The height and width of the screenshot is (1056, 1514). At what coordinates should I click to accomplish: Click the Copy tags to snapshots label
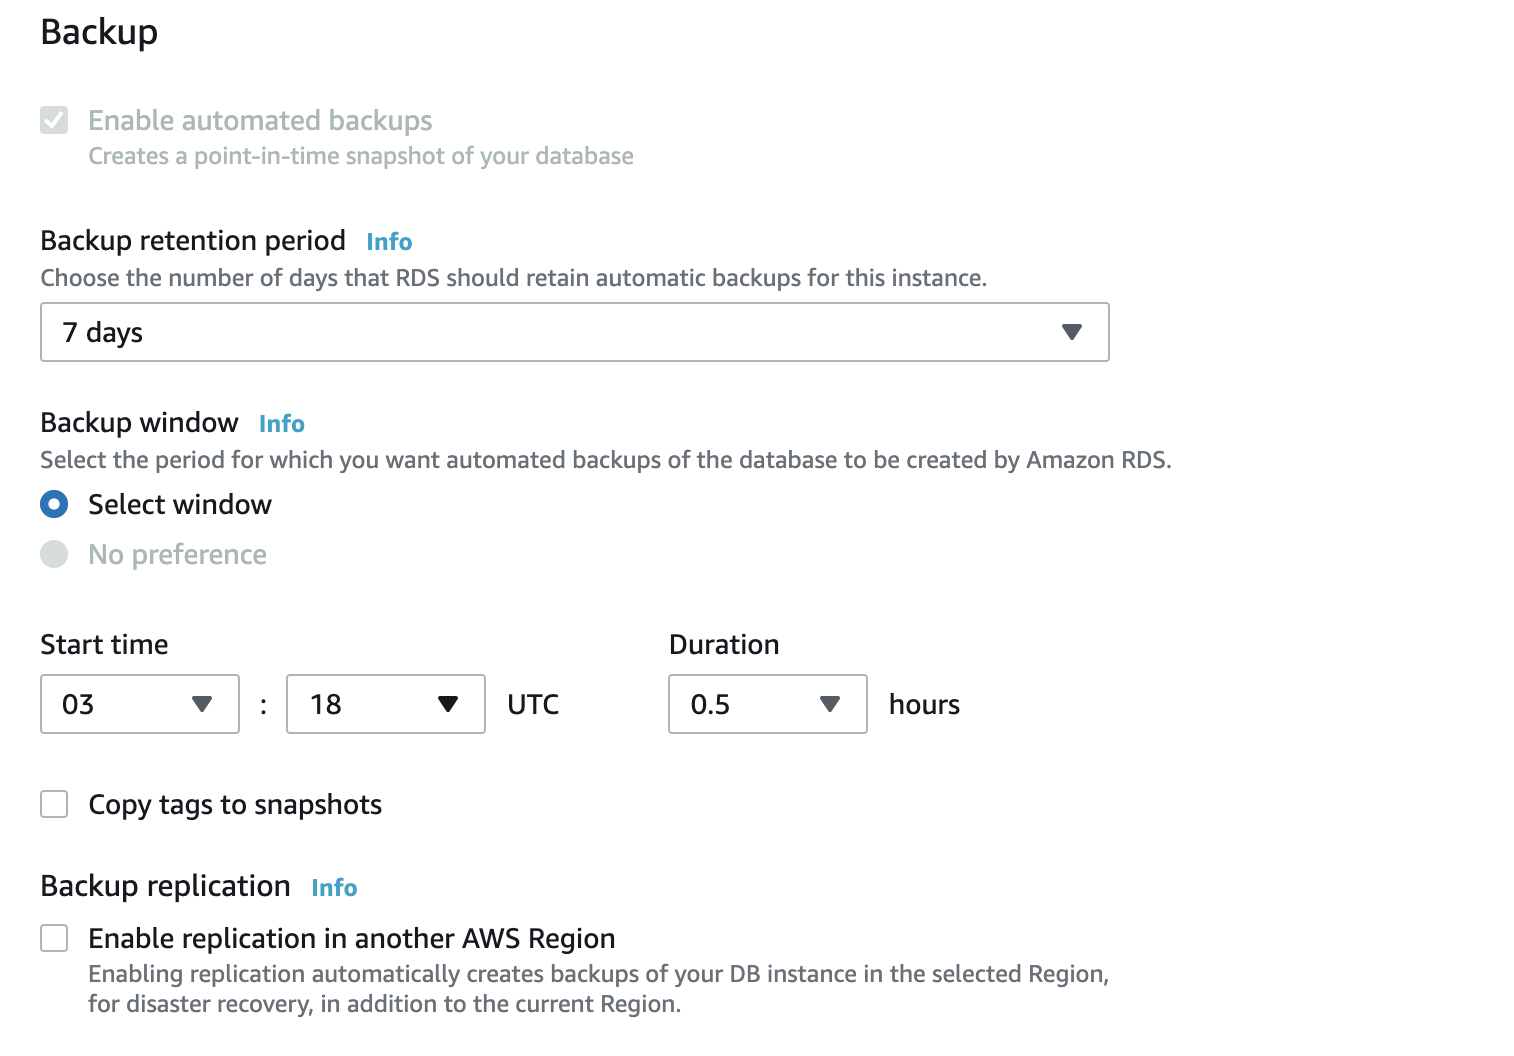[235, 805]
